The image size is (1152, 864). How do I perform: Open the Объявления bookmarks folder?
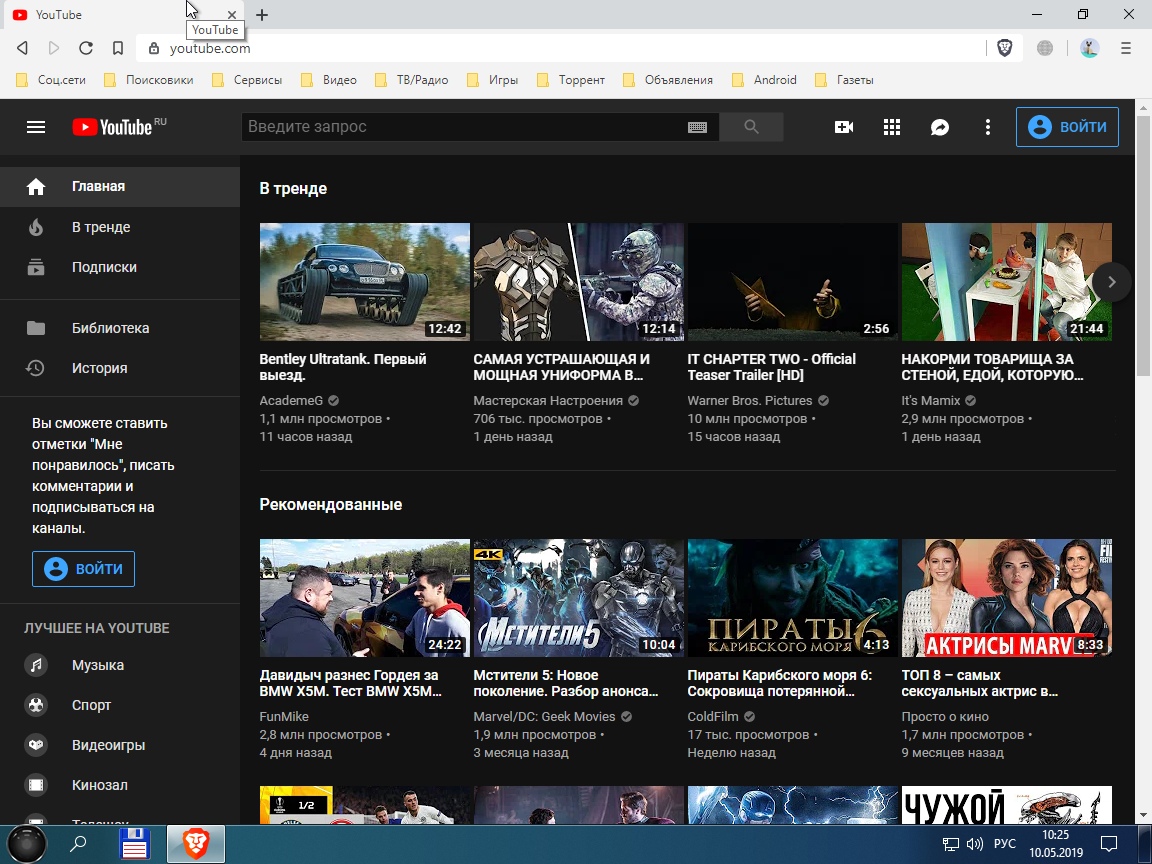point(668,80)
